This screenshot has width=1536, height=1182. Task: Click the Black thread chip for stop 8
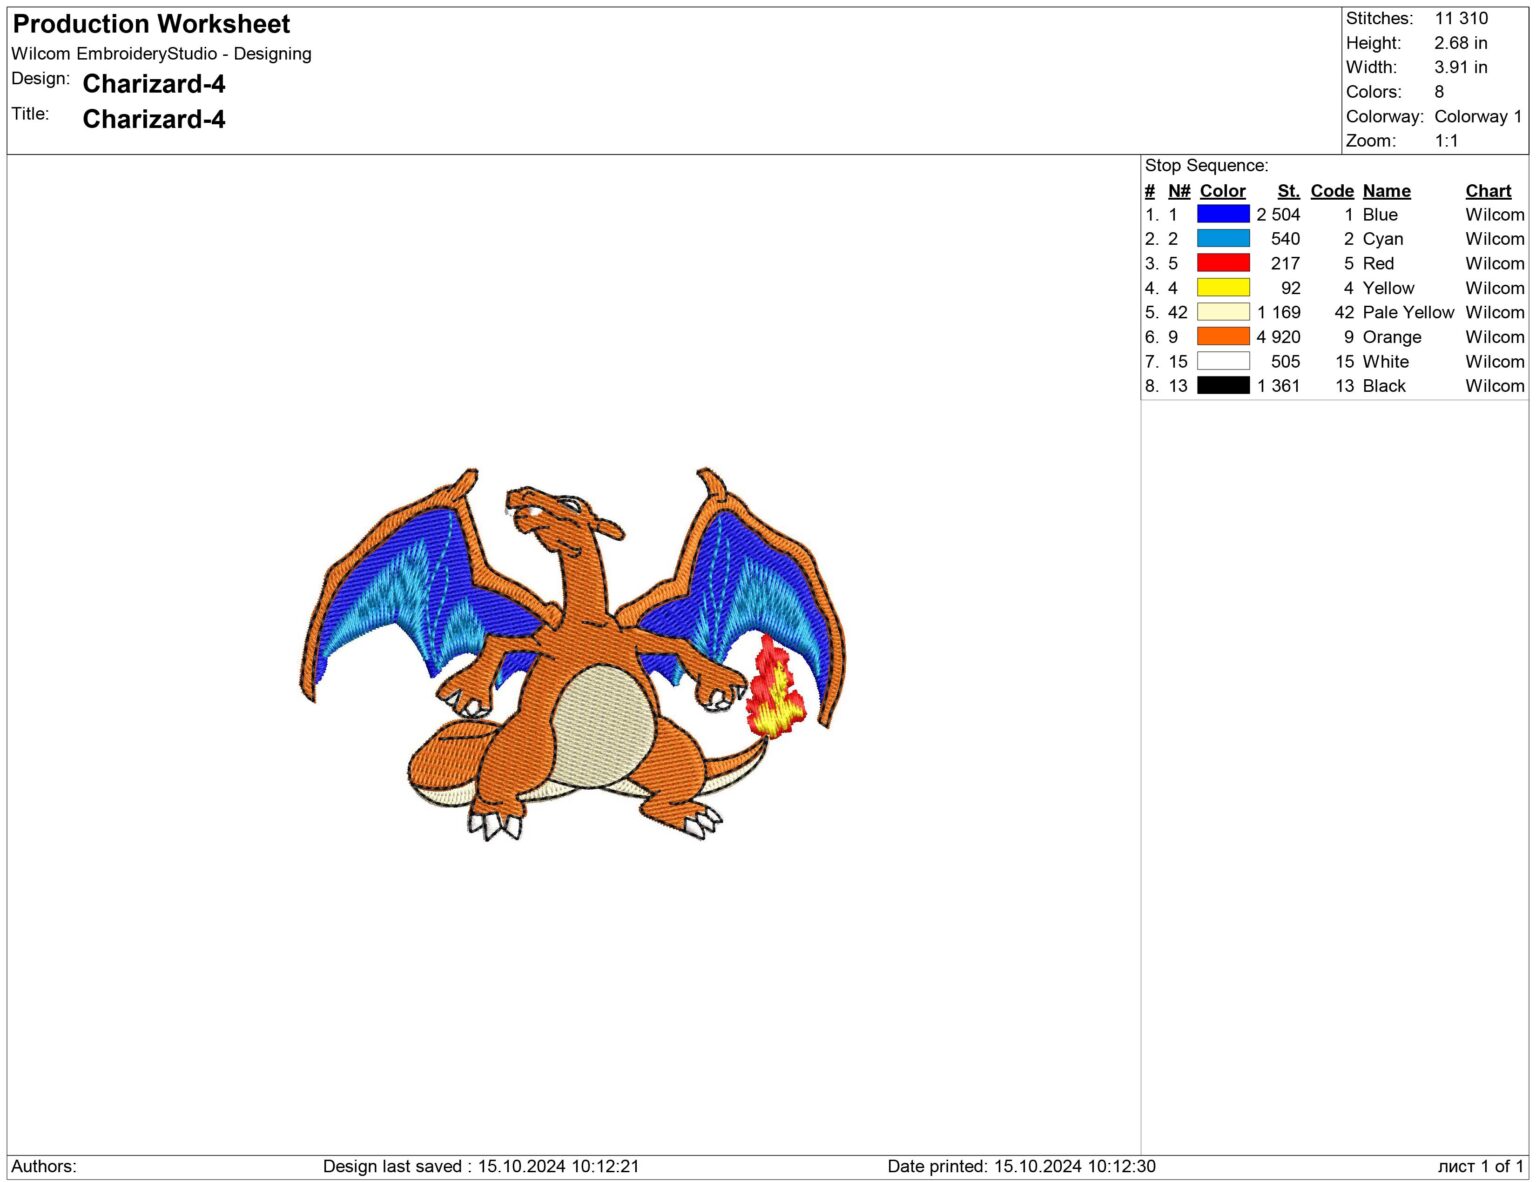[x=1222, y=386]
